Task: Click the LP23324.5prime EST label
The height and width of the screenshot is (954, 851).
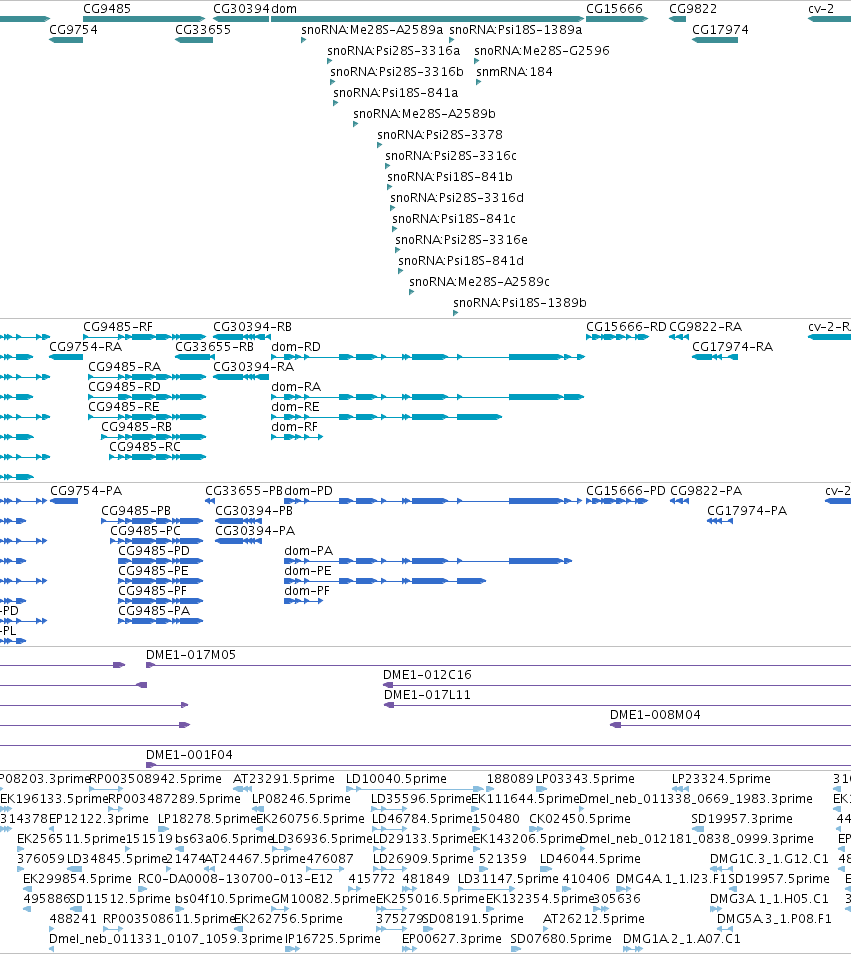Action: [721, 779]
